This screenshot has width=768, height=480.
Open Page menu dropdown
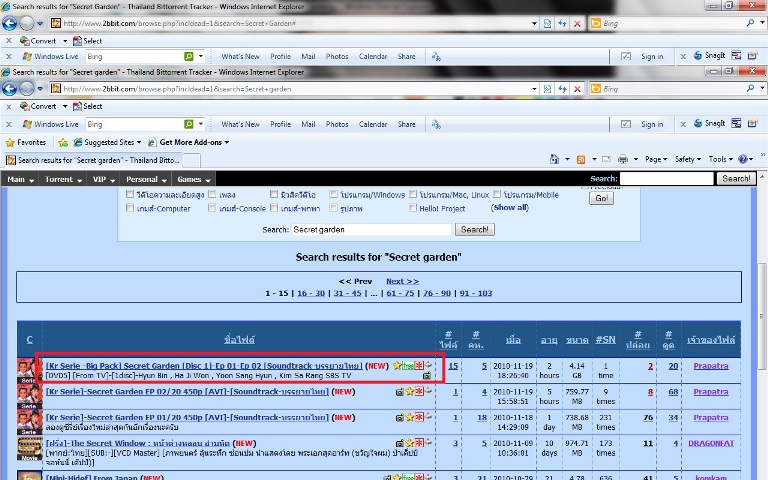click(x=656, y=159)
